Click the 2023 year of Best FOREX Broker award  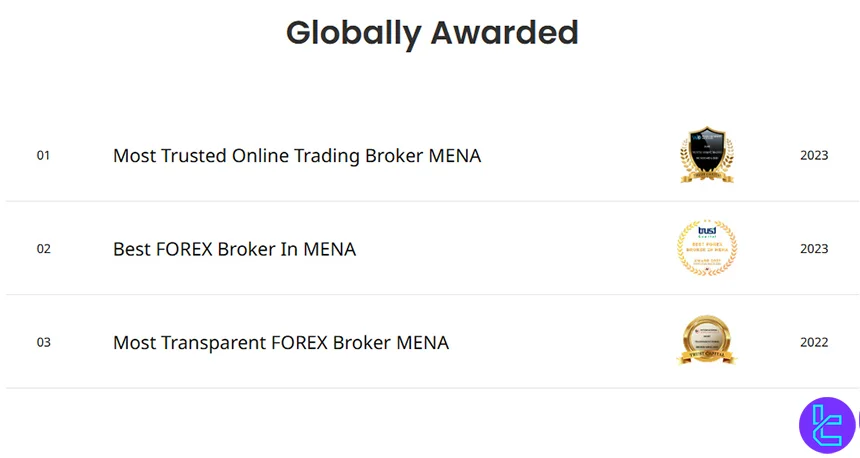click(x=814, y=249)
